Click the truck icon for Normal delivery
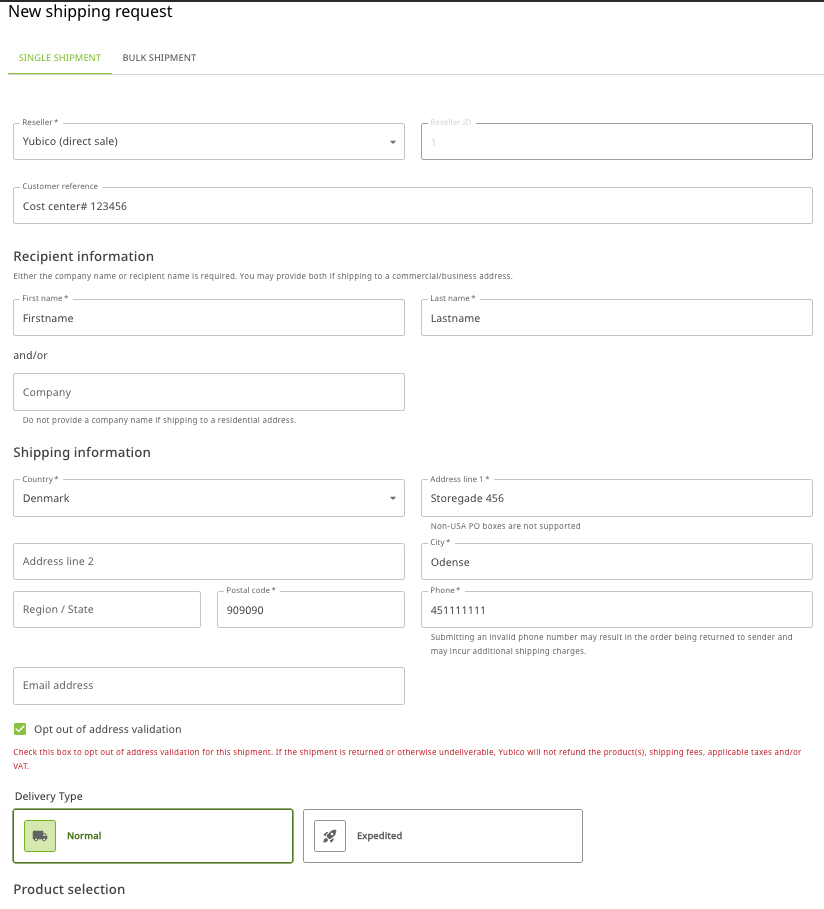This screenshot has height=909, width=824. point(40,835)
